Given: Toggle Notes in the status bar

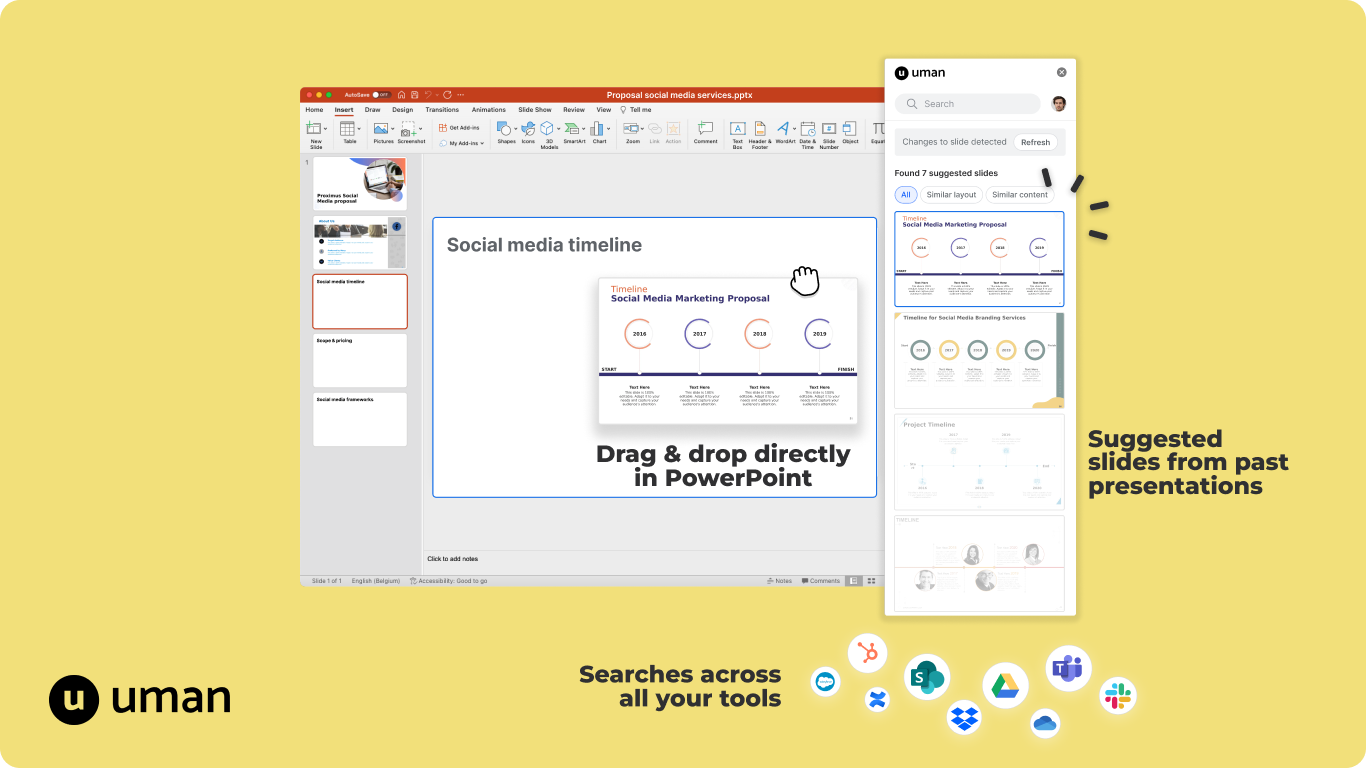Looking at the screenshot, I should [x=780, y=581].
